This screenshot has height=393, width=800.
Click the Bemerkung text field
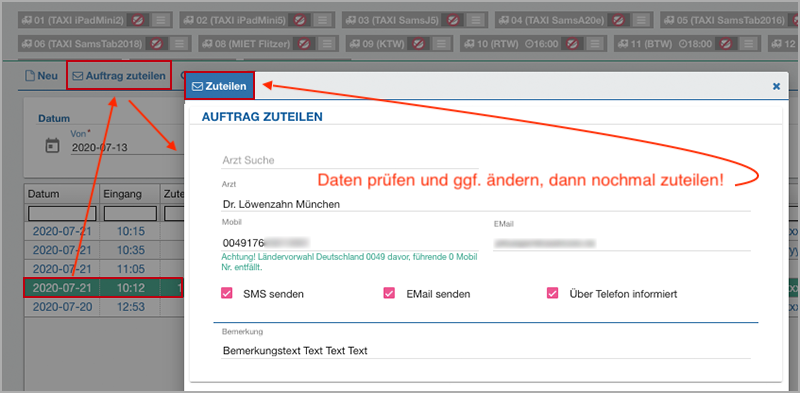point(486,351)
